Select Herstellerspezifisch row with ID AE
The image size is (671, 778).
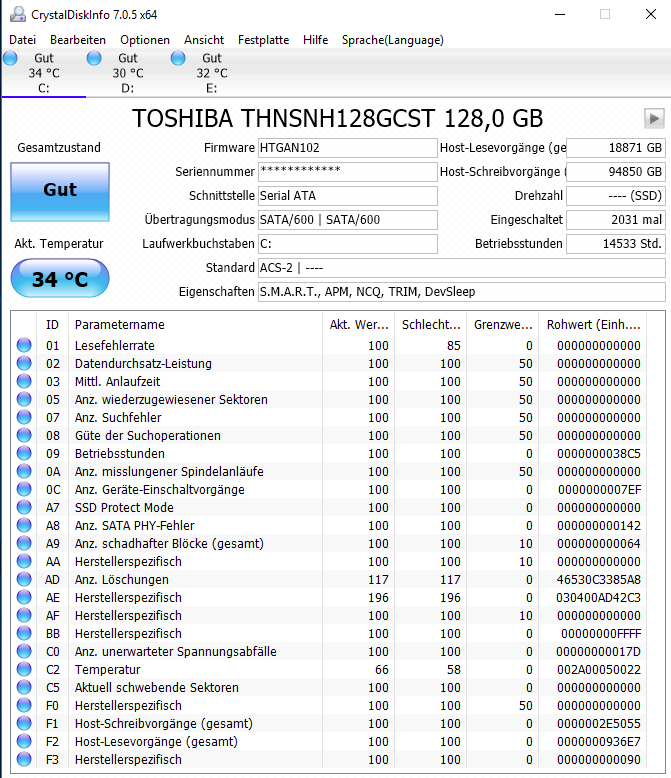coord(330,597)
